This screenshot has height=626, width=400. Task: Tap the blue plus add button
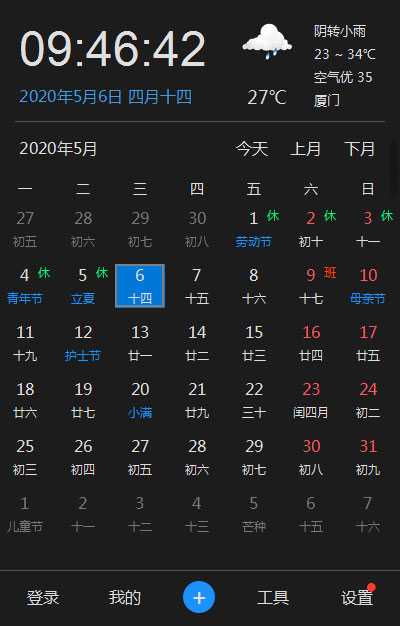pyautogui.click(x=199, y=598)
